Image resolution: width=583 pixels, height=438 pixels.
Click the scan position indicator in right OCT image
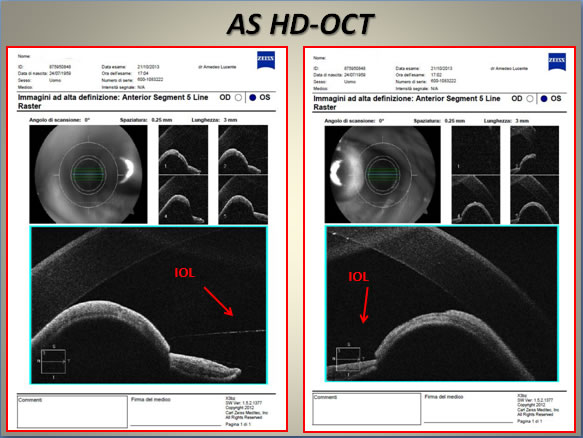click(x=348, y=359)
